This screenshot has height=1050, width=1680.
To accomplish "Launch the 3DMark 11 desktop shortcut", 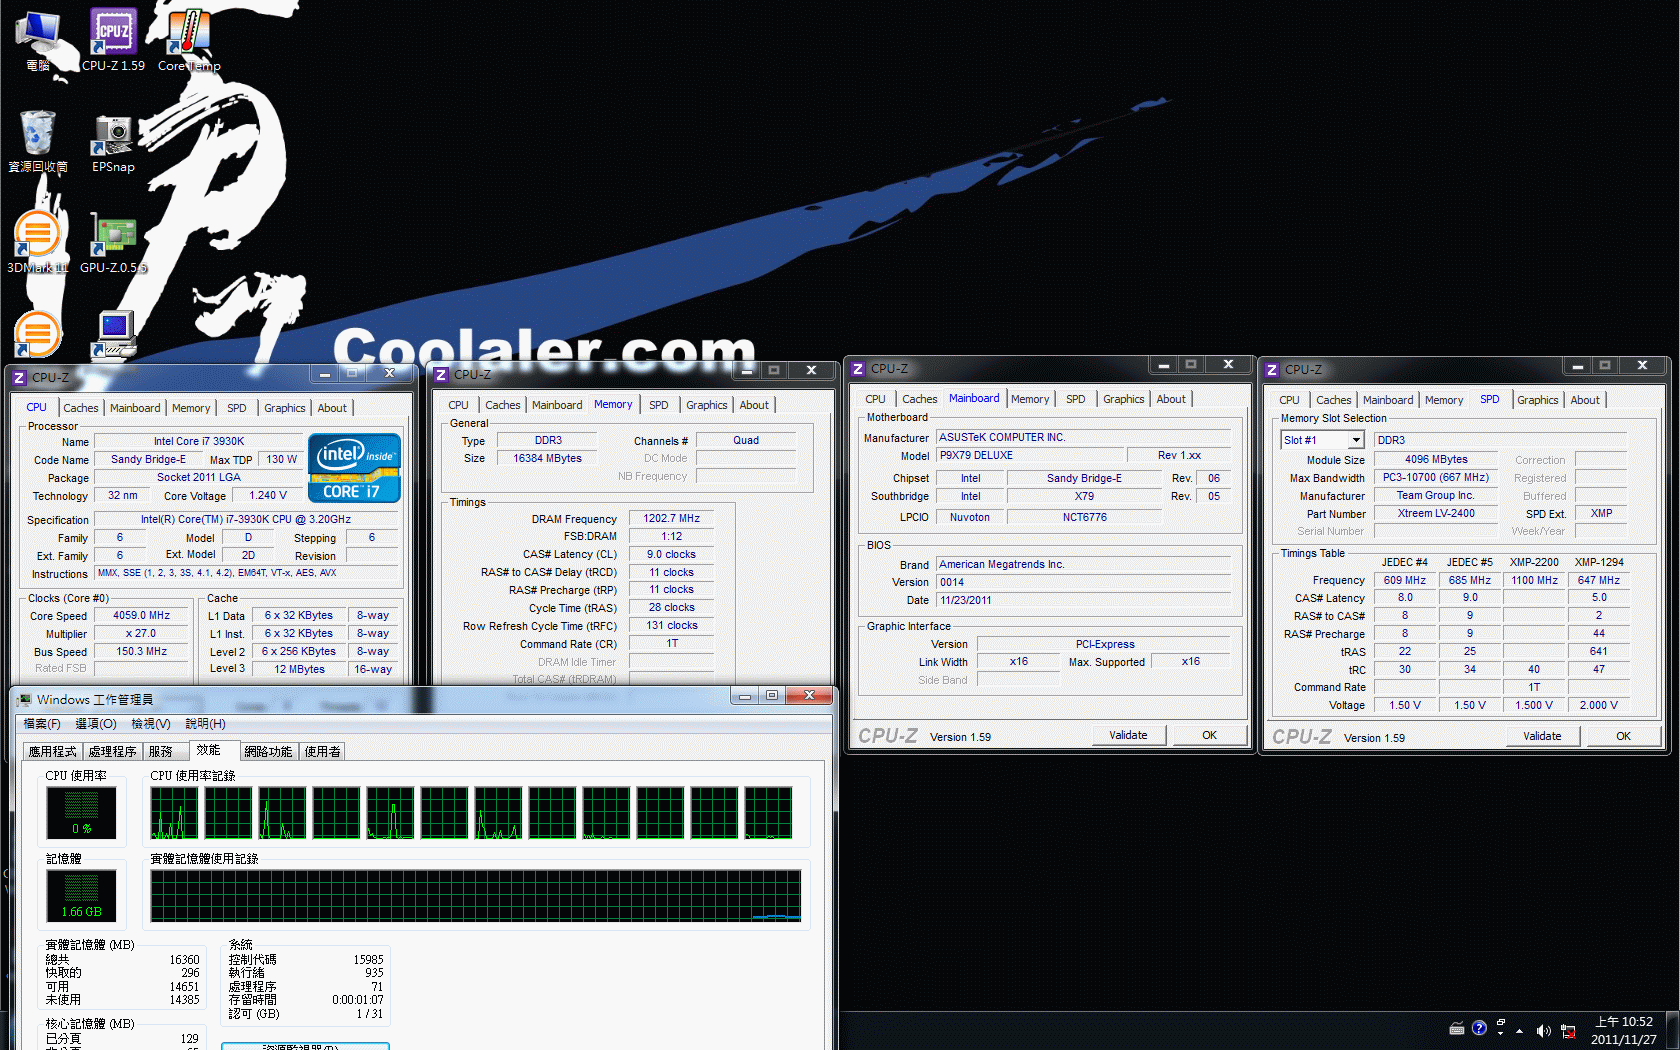I will point(38,242).
